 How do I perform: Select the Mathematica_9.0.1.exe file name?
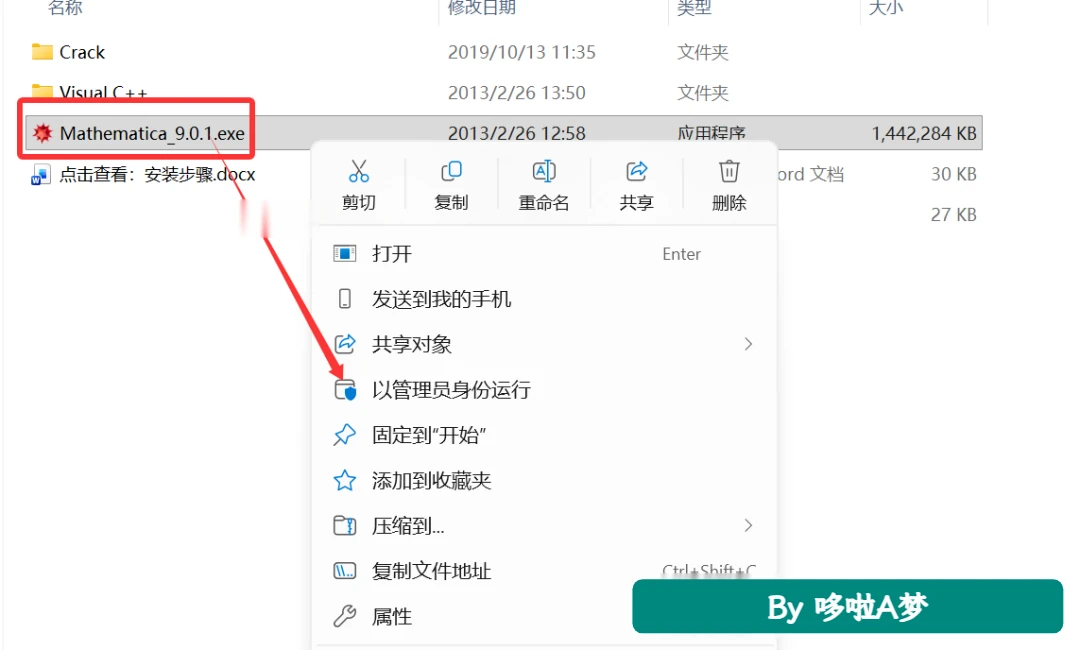pos(152,133)
